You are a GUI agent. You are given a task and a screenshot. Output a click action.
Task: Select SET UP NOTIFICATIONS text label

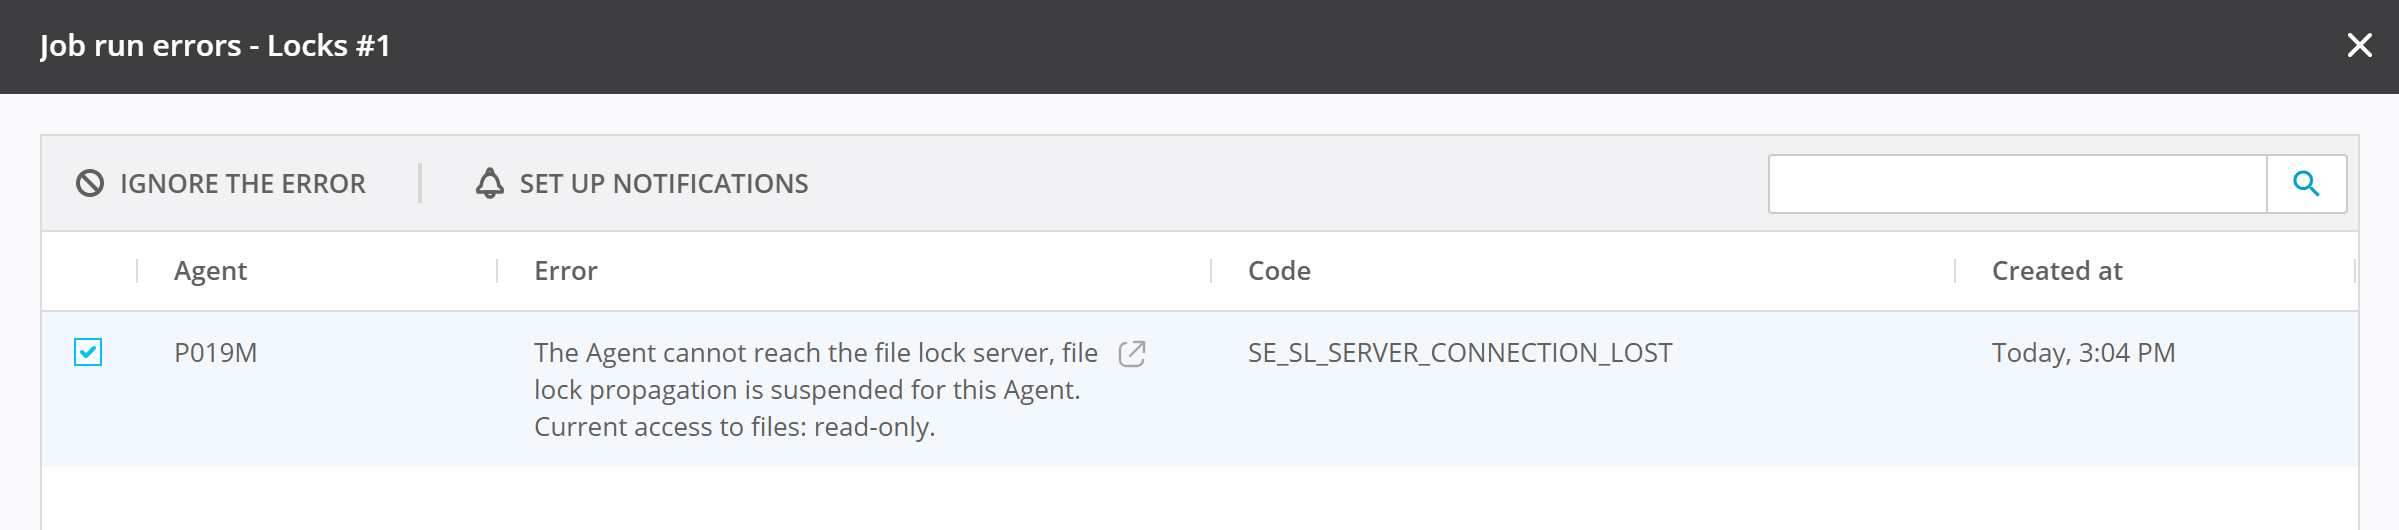(663, 184)
